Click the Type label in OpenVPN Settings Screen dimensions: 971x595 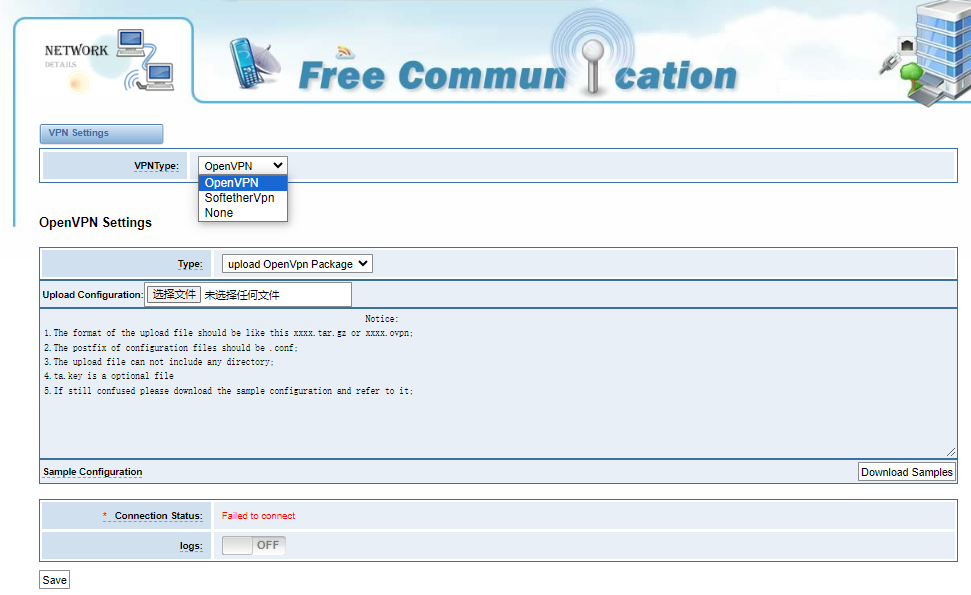coord(190,264)
